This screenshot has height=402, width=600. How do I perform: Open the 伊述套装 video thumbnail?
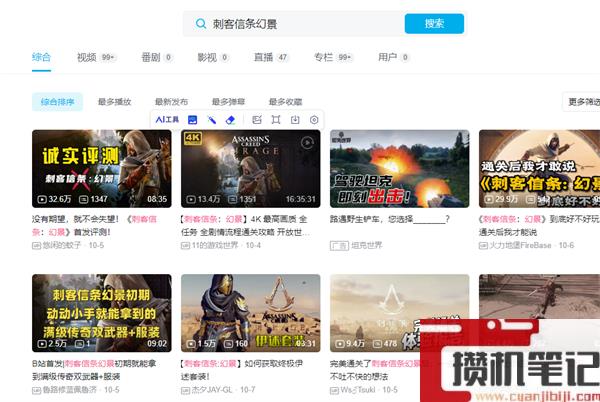[251, 313]
